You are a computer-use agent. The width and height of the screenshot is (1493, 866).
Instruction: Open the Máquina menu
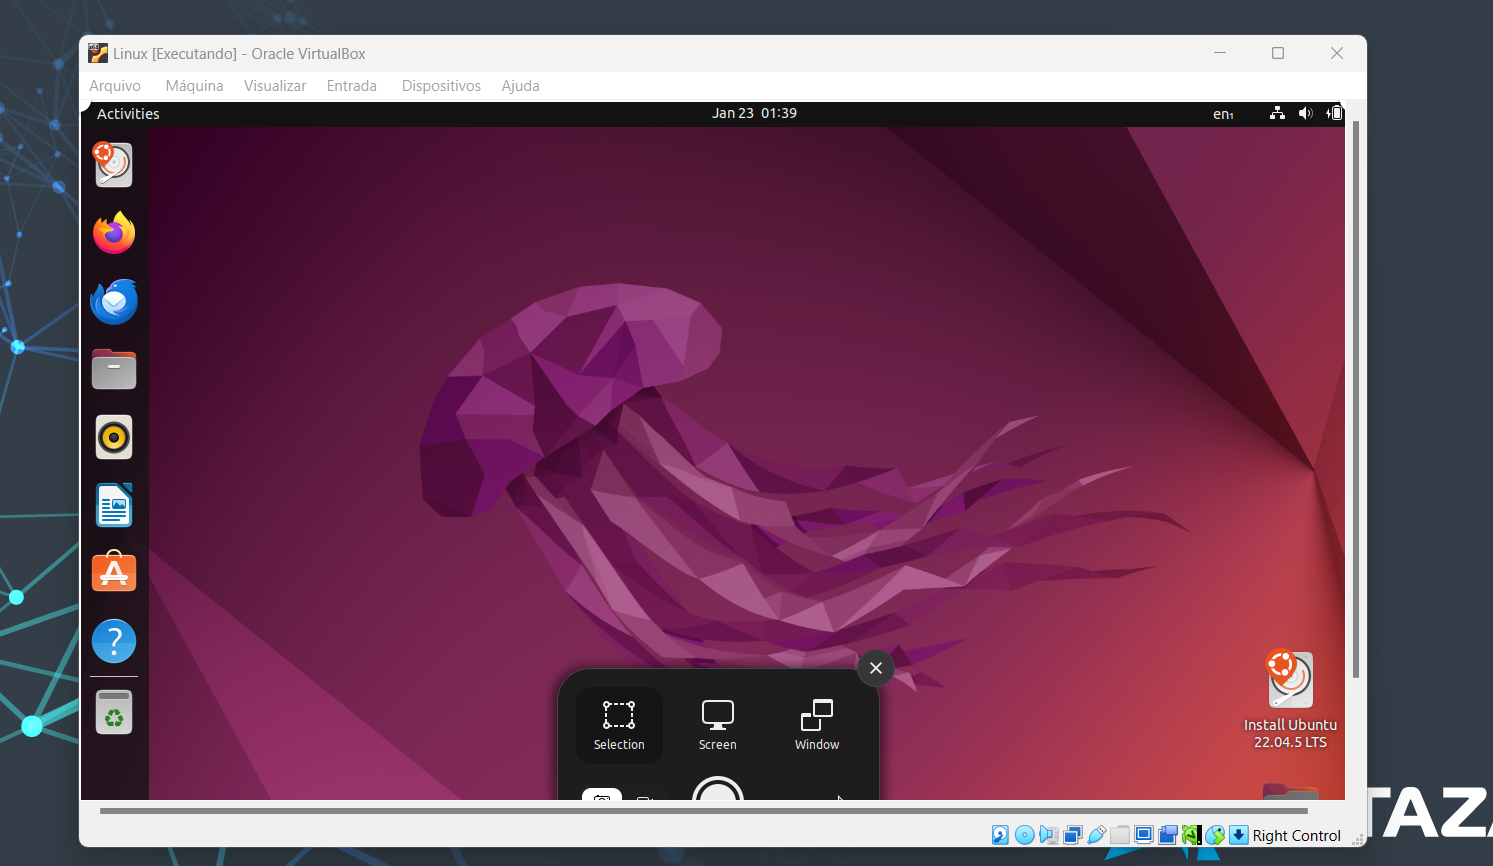pyautogui.click(x=194, y=86)
